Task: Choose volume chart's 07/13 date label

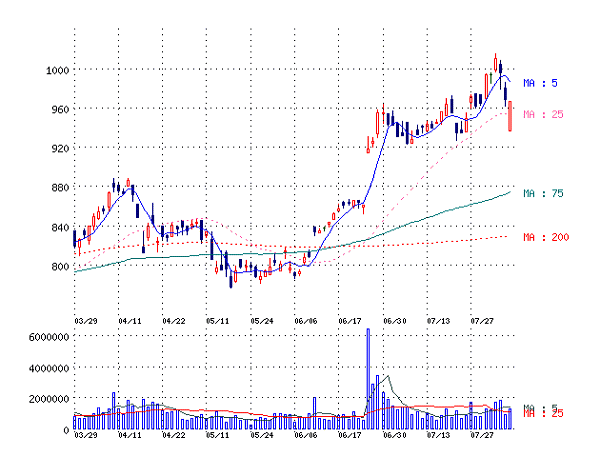Action: click(439, 435)
